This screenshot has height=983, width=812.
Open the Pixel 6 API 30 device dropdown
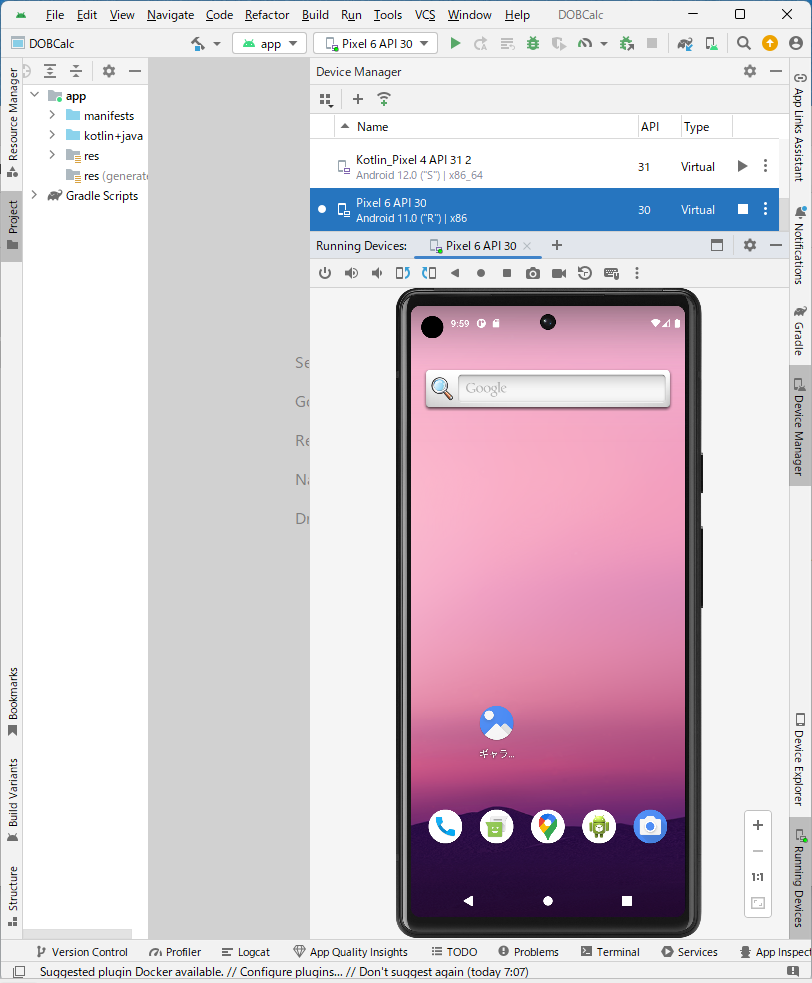click(x=376, y=43)
